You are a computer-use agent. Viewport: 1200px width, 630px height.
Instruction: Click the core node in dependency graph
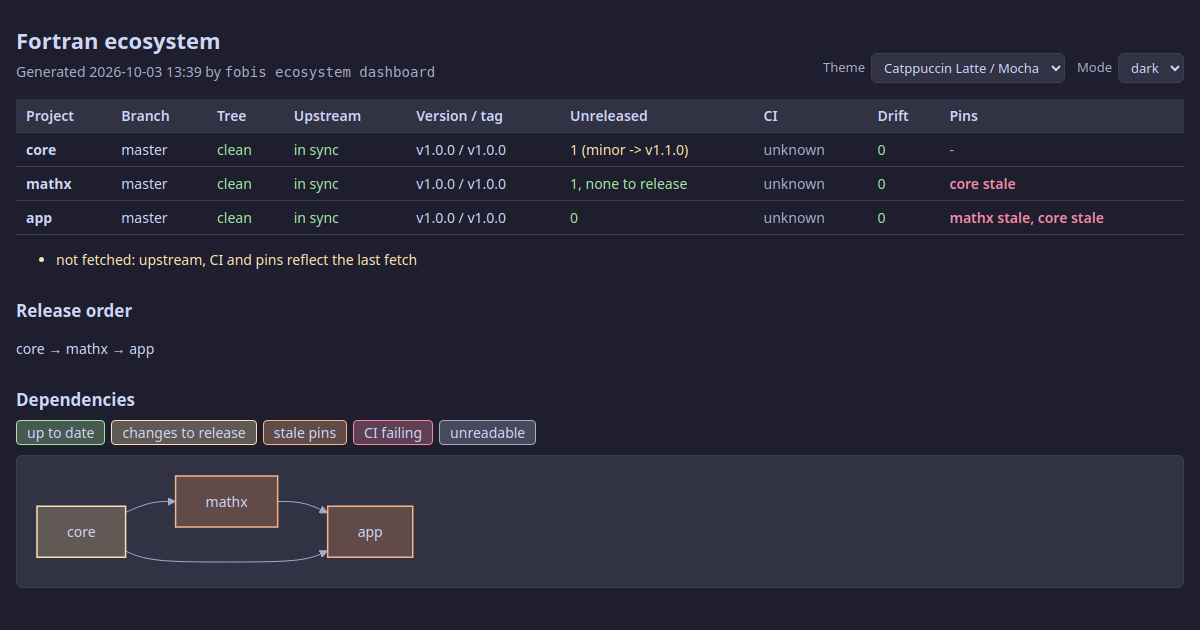(x=81, y=532)
